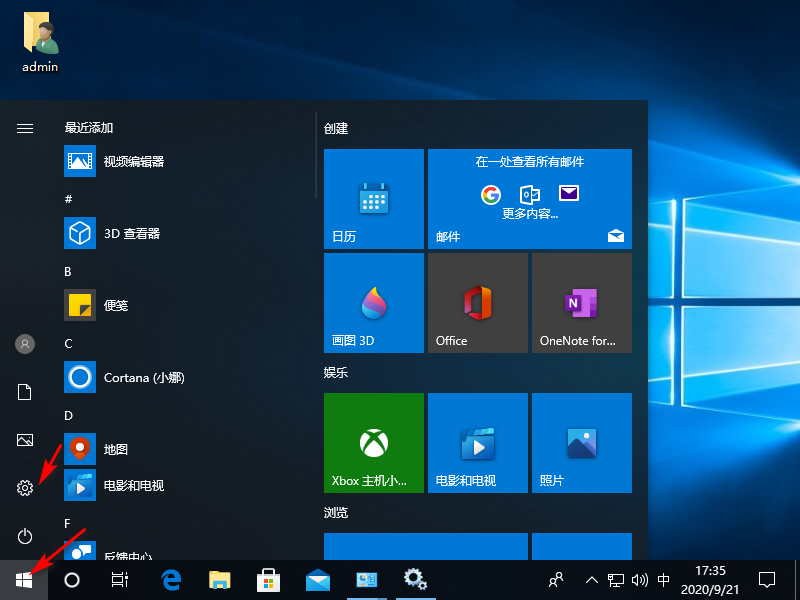Open the 画图 3D tile

coord(374,303)
